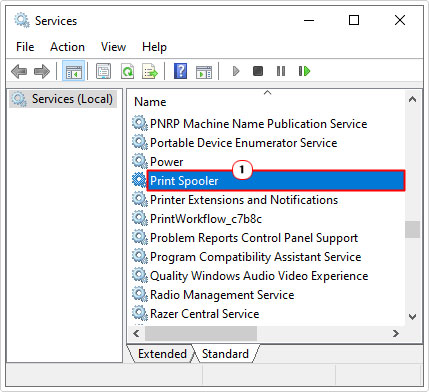Click gear icon beside Portable Device Enumerator
Image resolution: width=429 pixels, height=392 pixels.
click(x=139, y=142)
